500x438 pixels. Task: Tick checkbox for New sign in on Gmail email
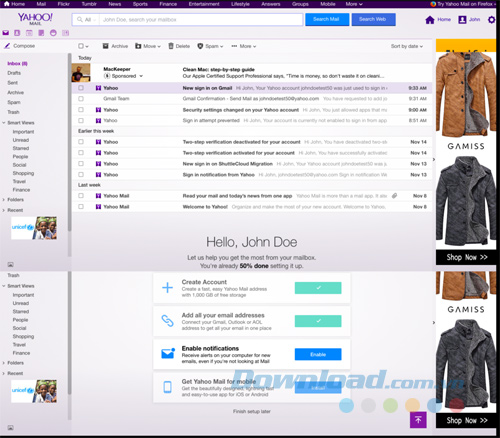[81, 88]
